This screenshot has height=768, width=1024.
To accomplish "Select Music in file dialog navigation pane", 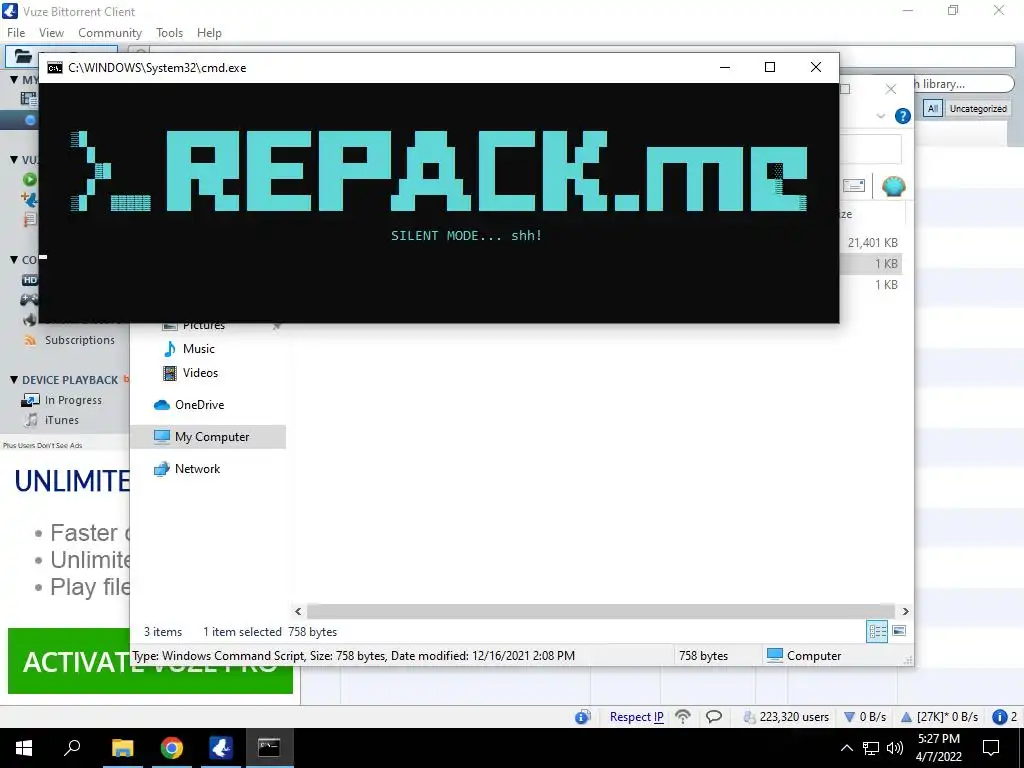I will [199, 349].
